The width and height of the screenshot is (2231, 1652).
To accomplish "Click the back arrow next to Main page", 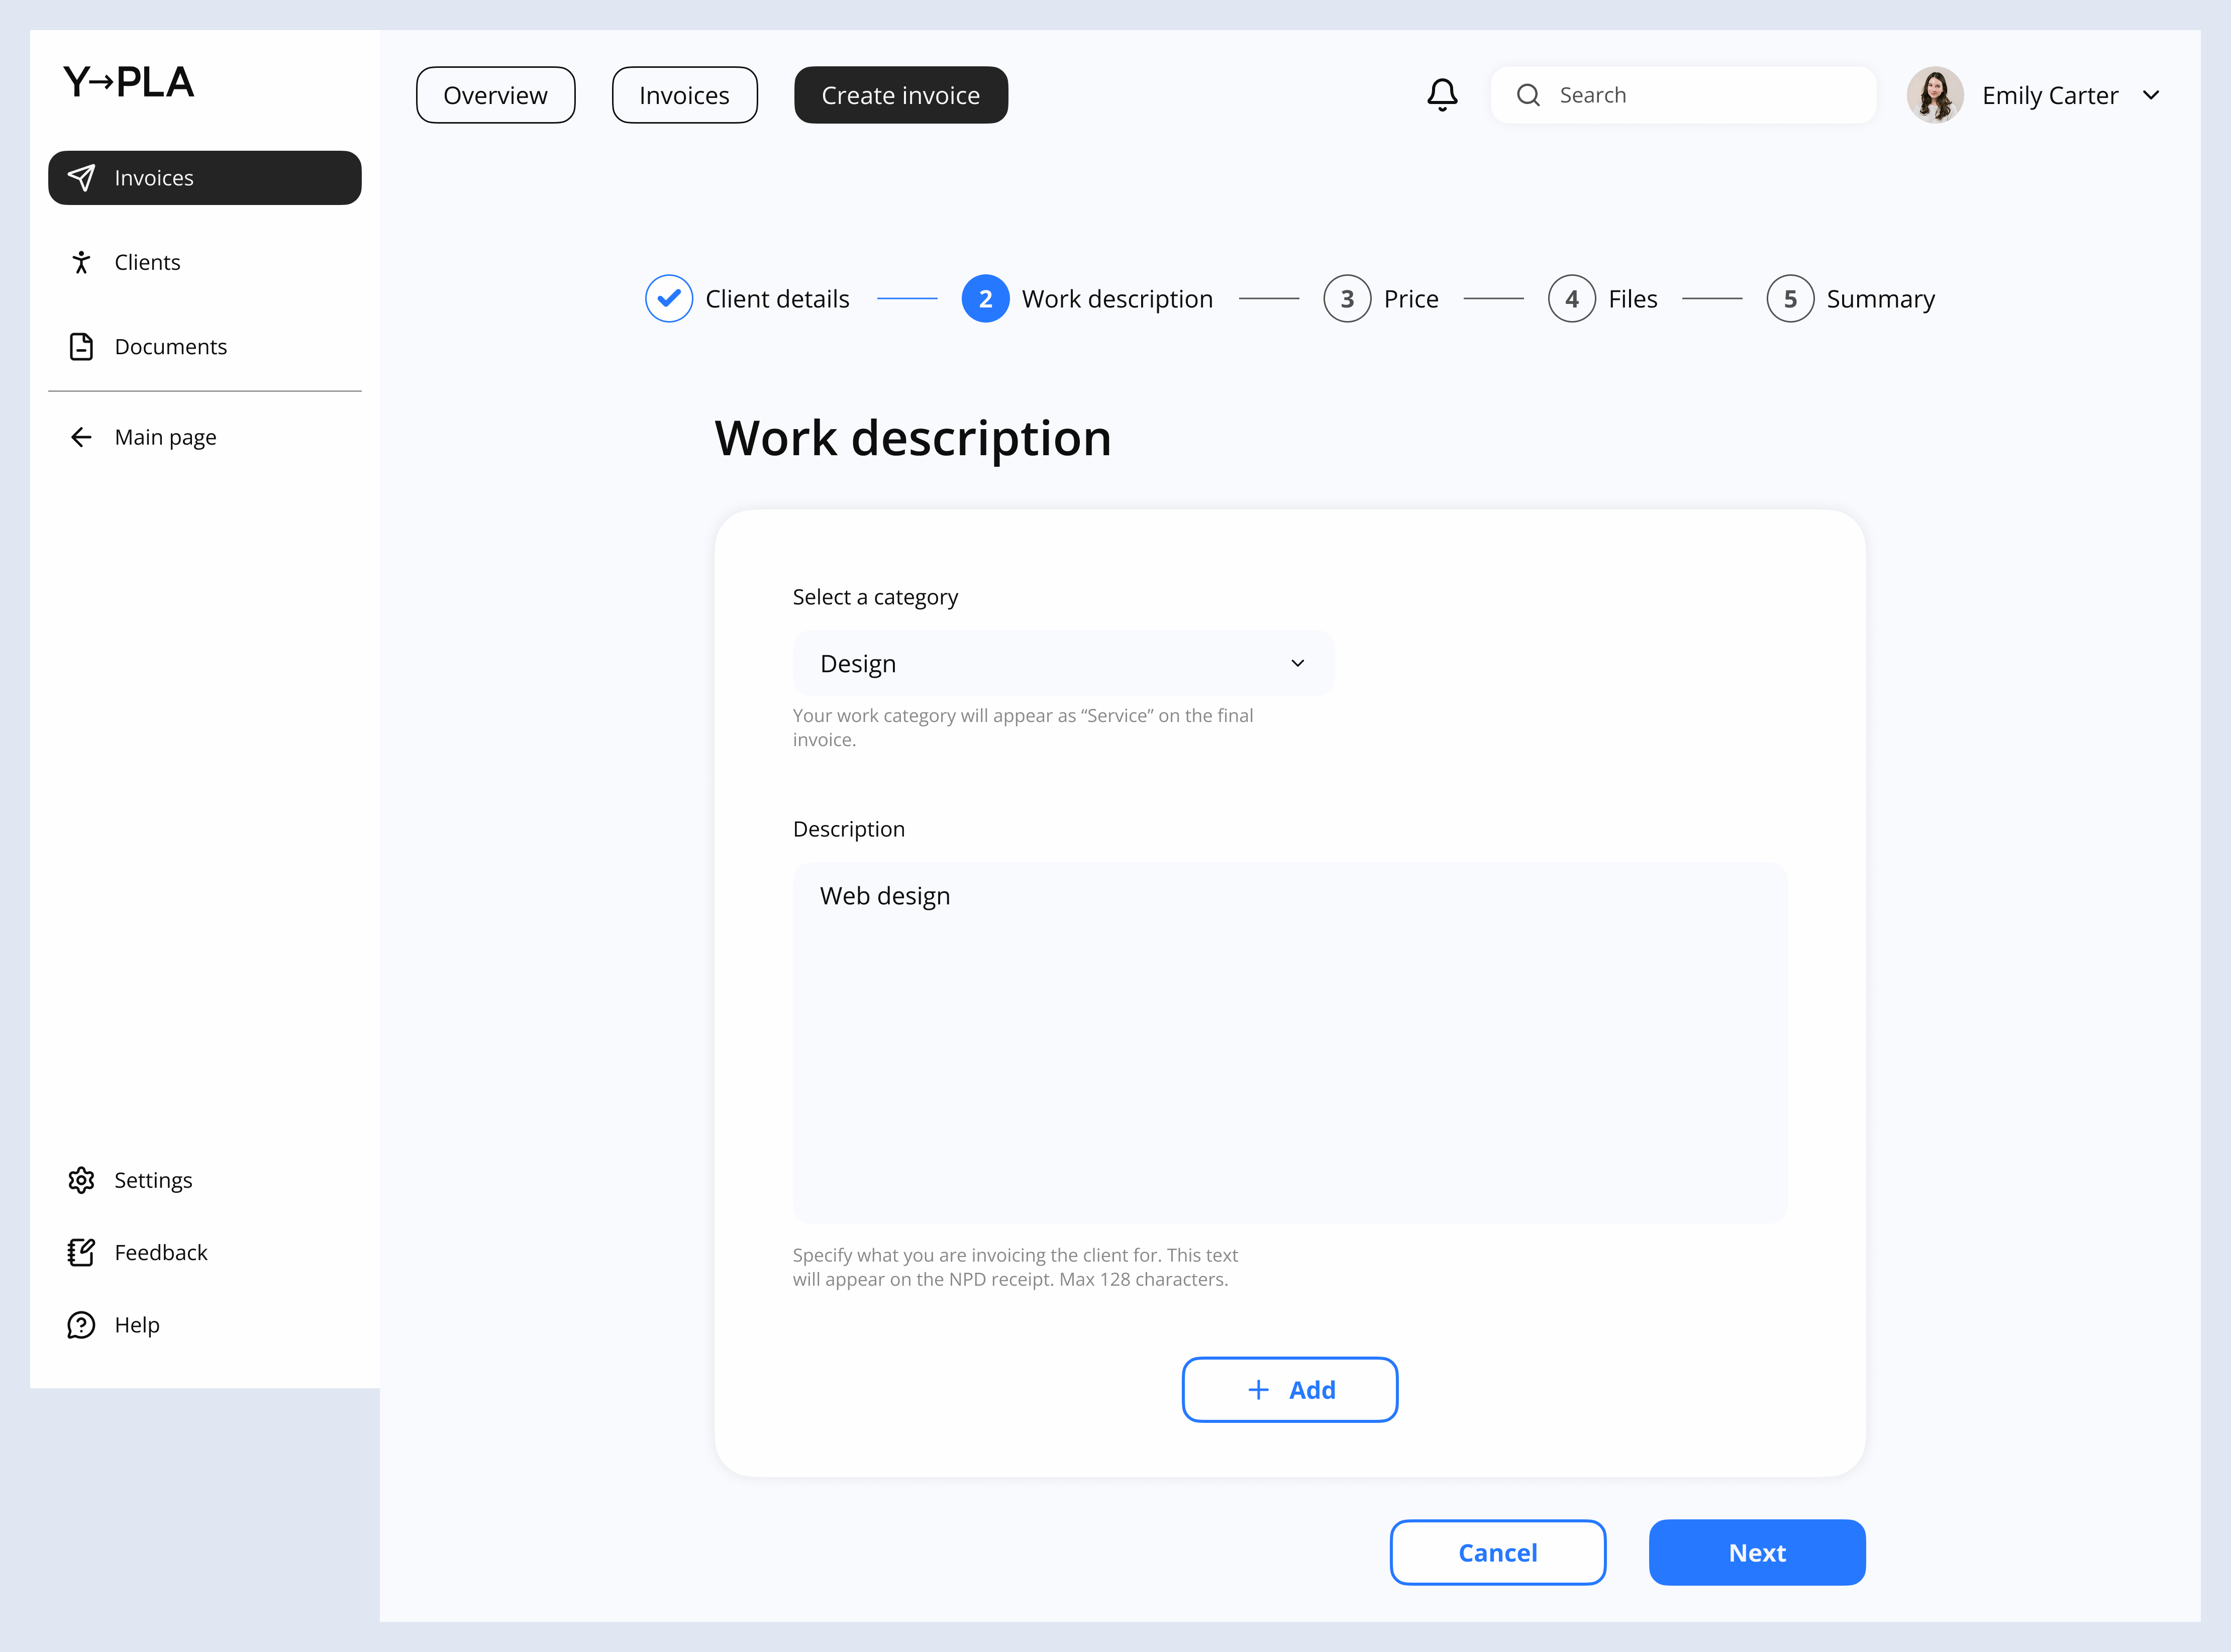I will click(81, 436).
